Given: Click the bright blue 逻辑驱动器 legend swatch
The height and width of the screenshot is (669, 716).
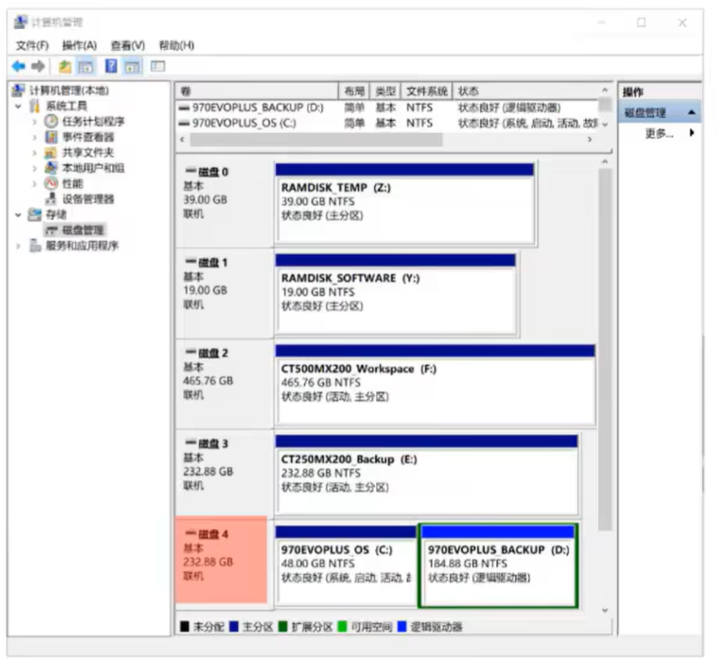Looking at the screenshot, I should coord(402,627).
